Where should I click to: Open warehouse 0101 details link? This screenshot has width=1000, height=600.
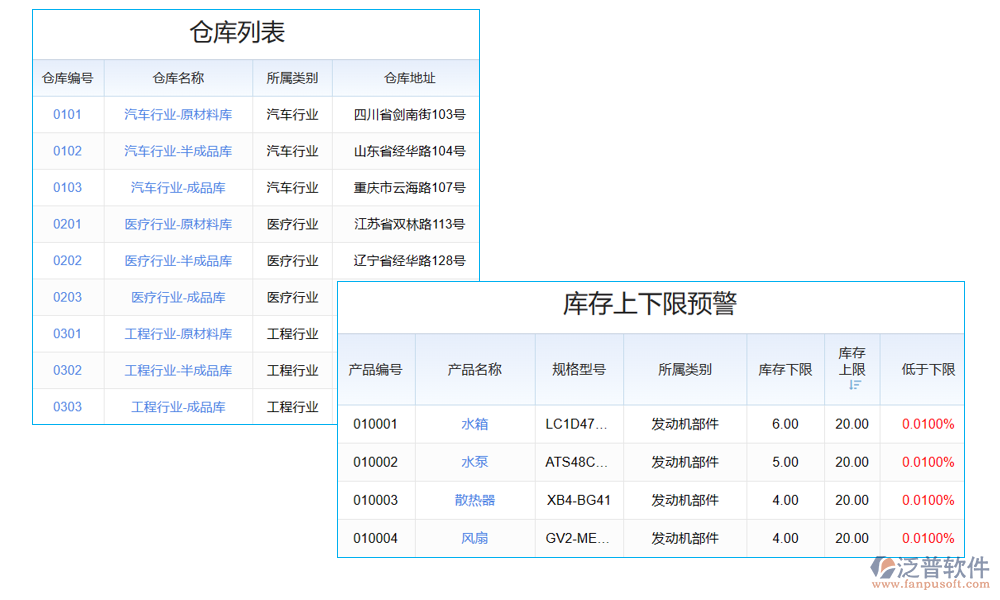(x=68, y=114)
